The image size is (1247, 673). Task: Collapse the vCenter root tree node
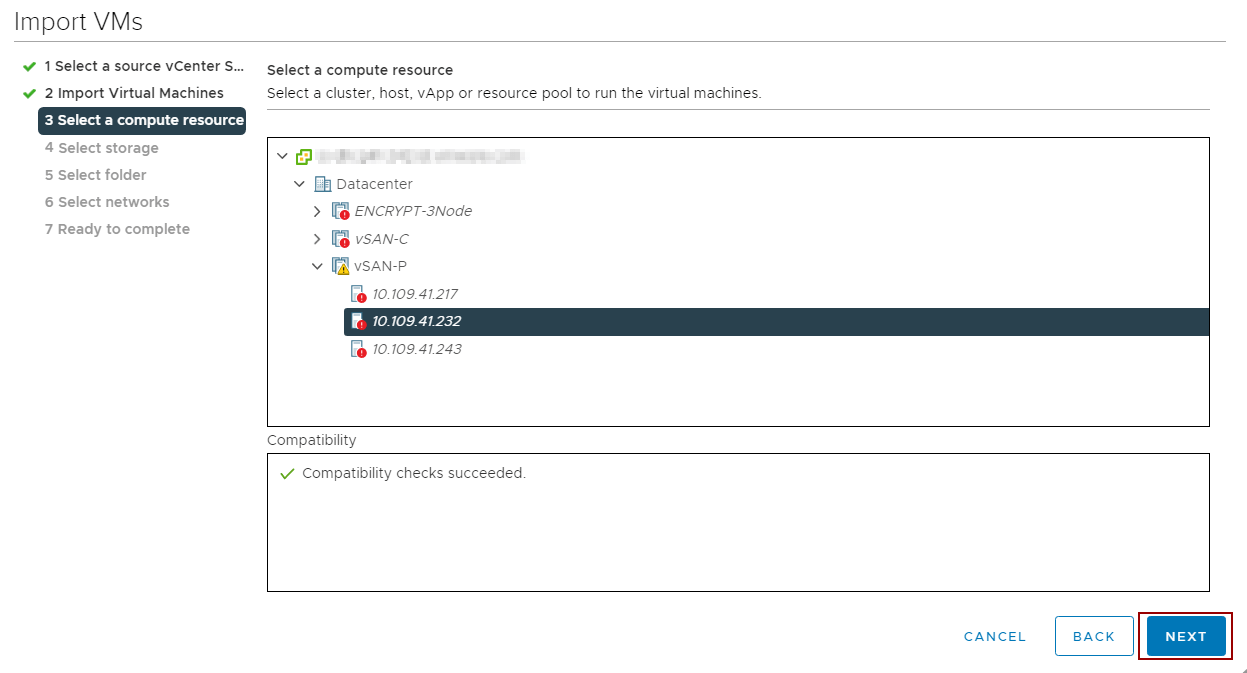click(x=282, y=157)
